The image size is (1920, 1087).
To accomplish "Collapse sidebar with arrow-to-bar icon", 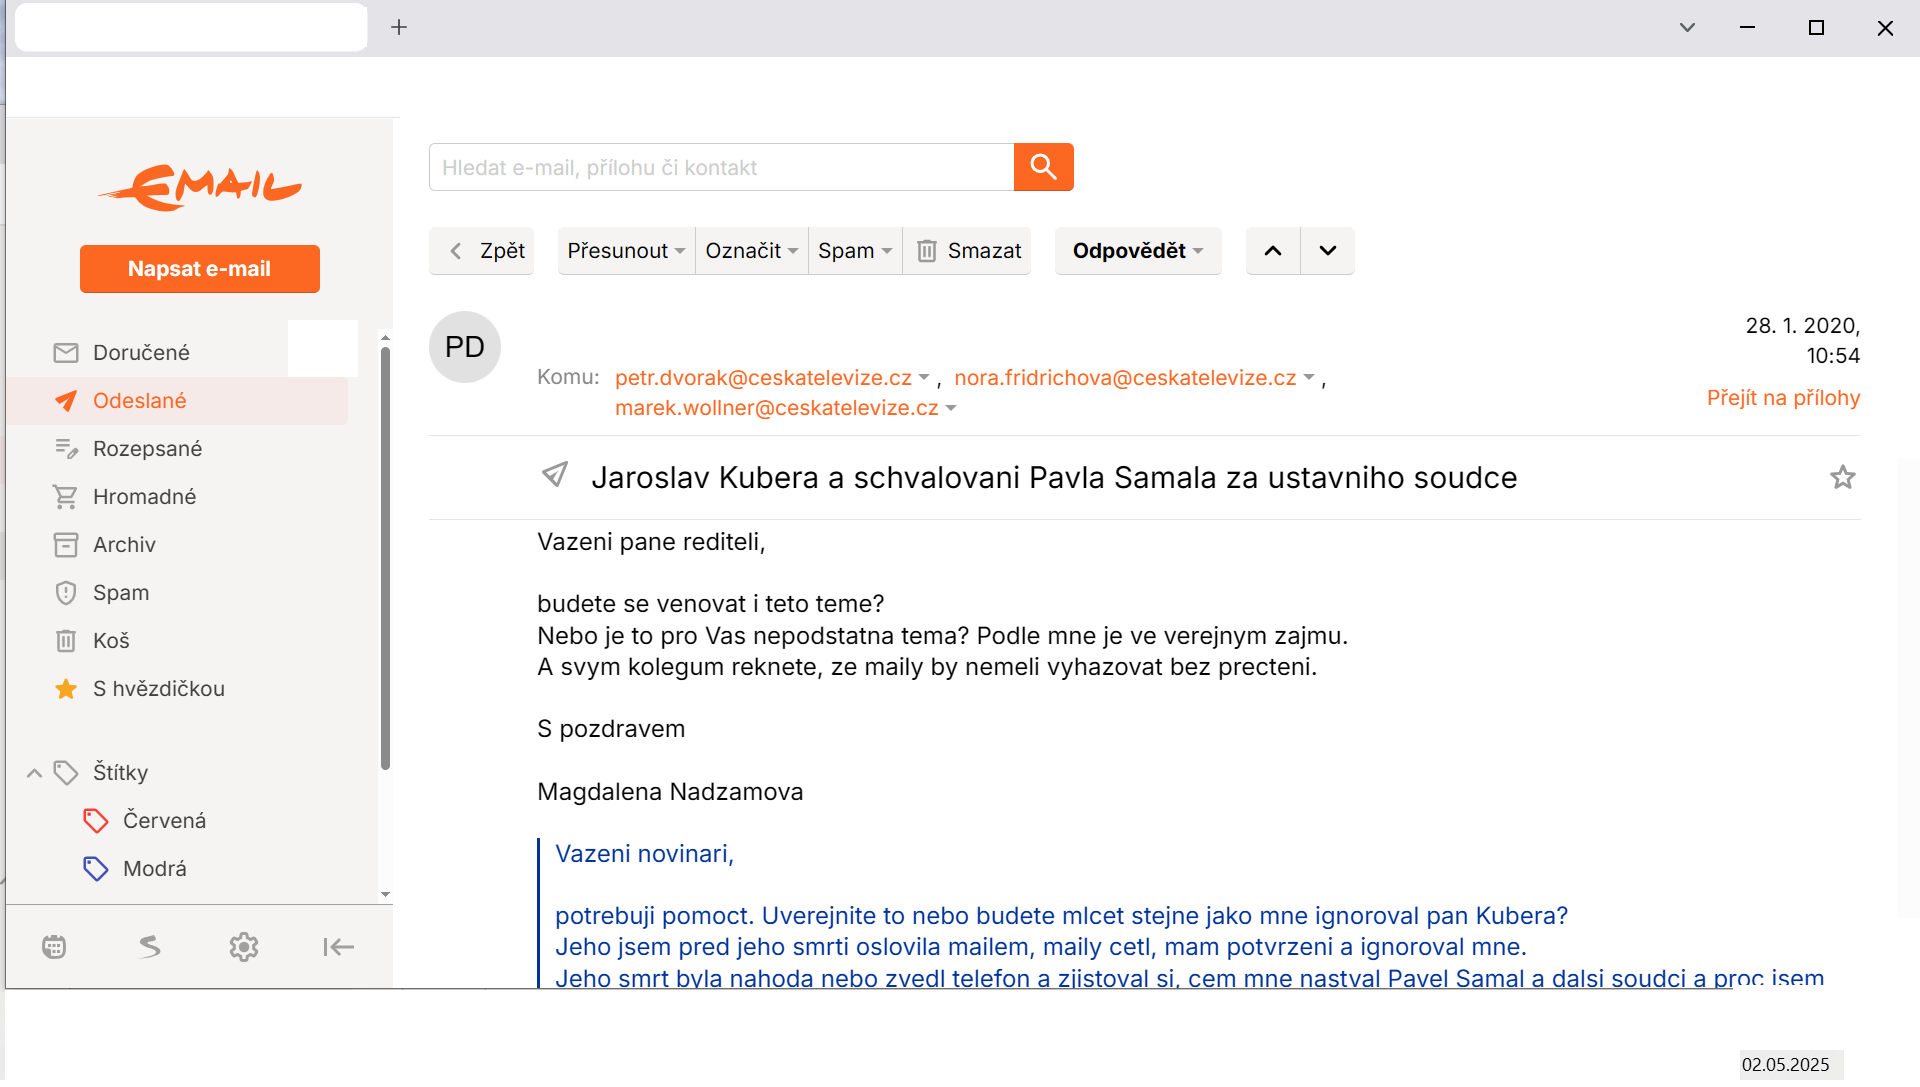I will 339,947.
